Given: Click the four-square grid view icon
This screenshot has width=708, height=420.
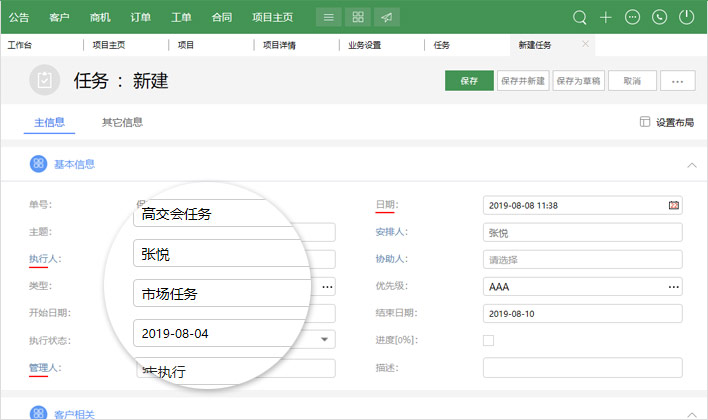Looking at the screenshot, I should pos(358,17).
